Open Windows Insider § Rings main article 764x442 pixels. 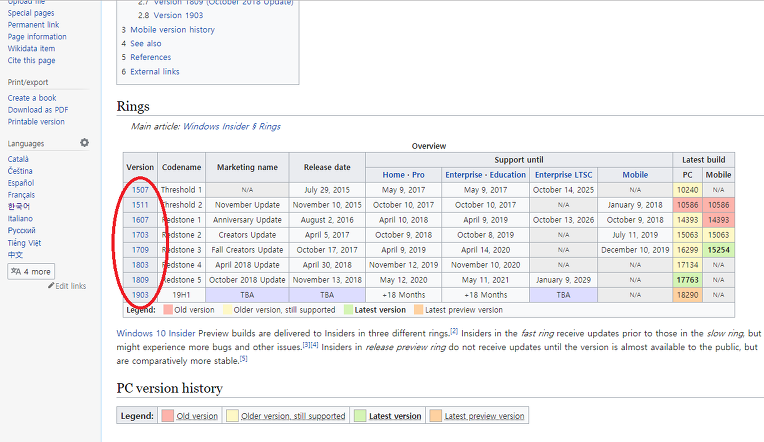[x=231, y=127]
